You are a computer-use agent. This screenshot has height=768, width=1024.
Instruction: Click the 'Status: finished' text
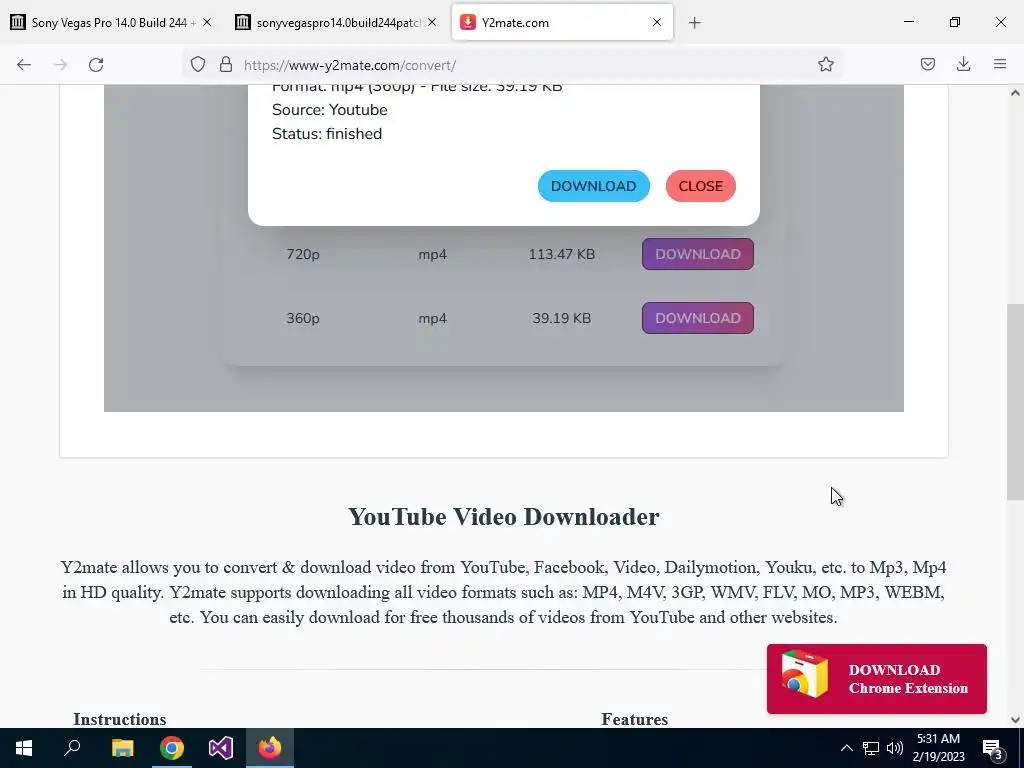[327, 134]
